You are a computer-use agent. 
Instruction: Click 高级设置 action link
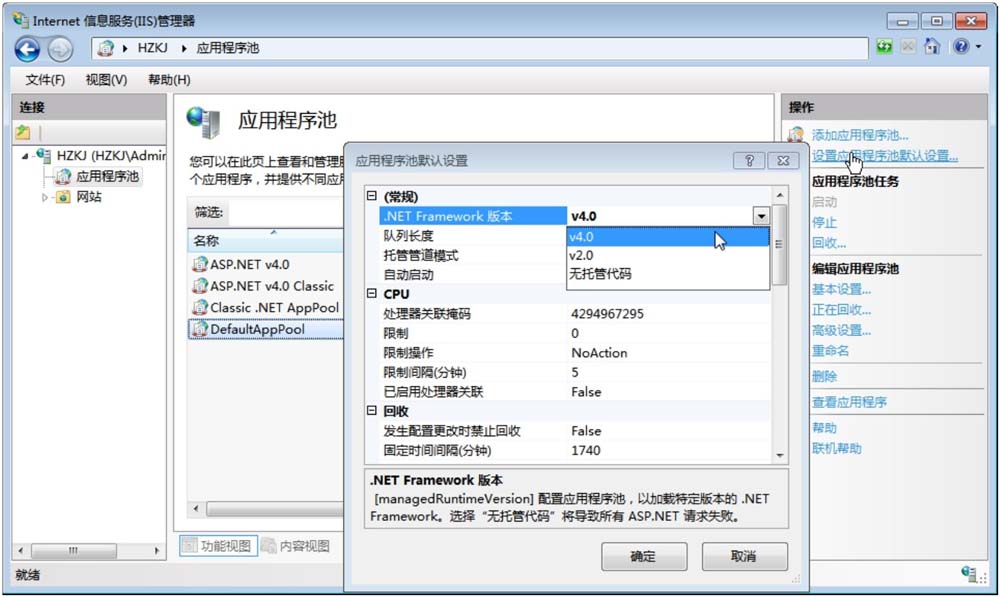tap(841, 330)
